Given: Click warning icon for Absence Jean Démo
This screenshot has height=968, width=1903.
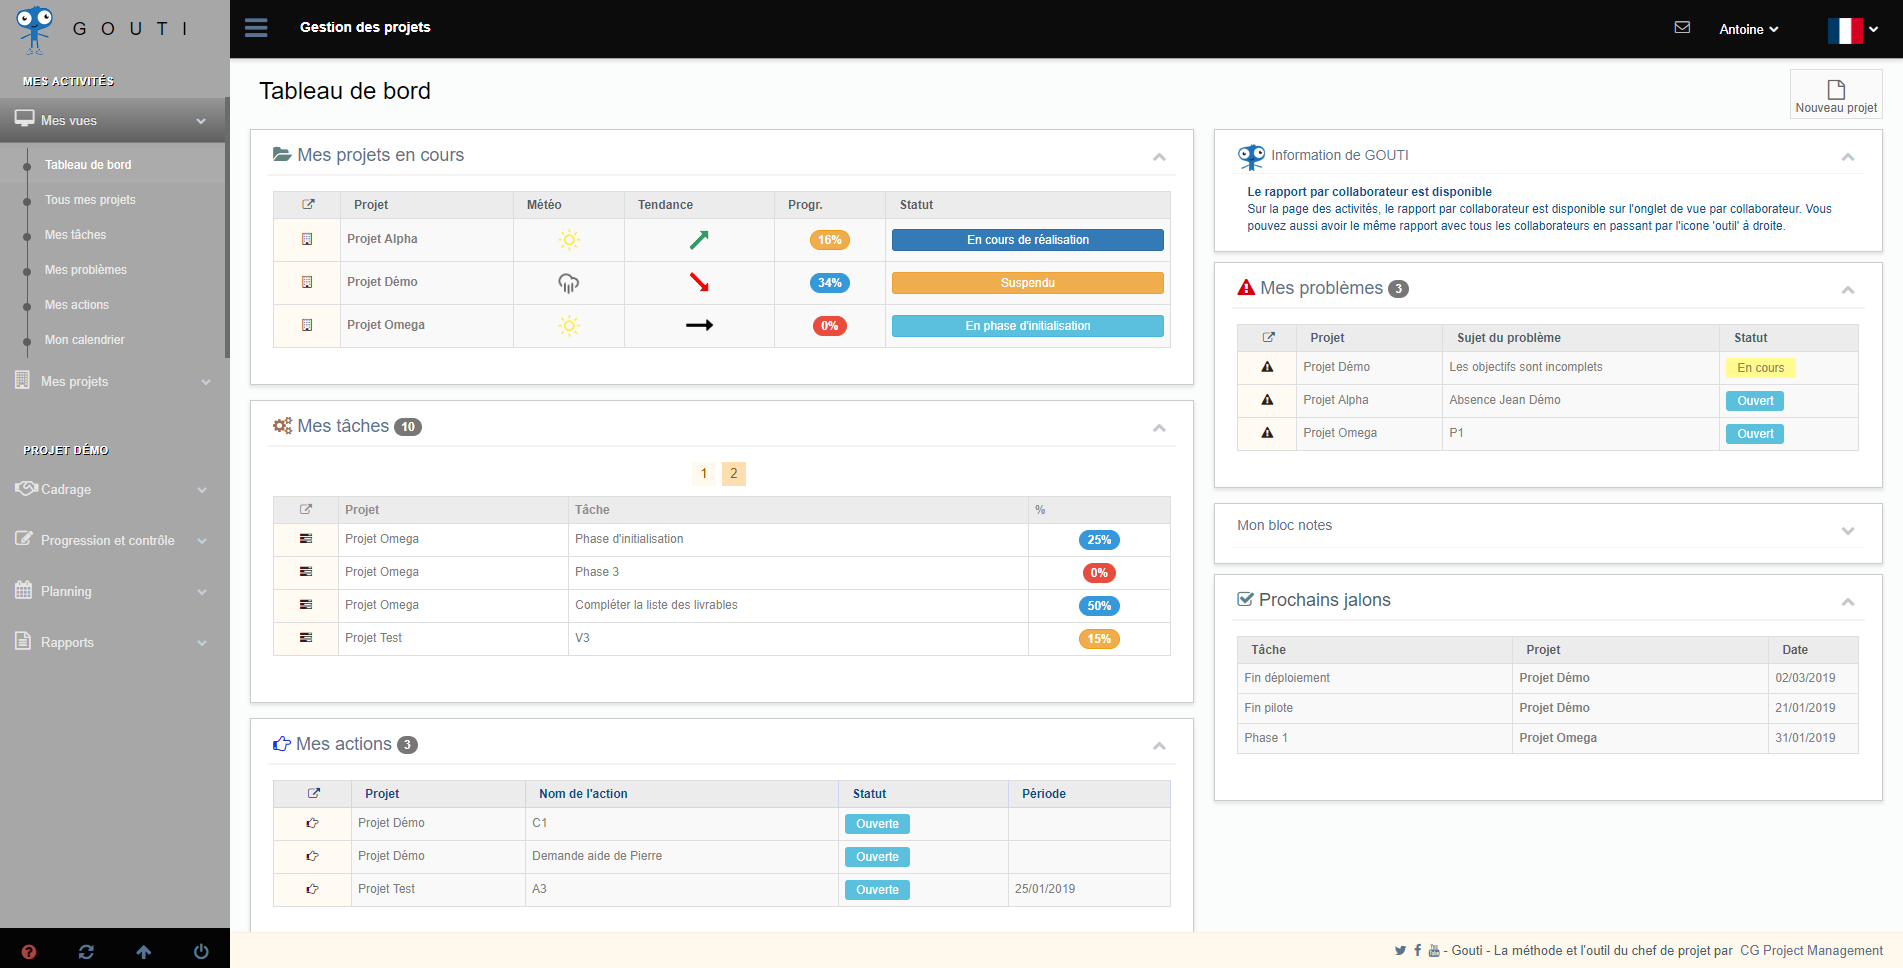Looking at the screenshot, I should click(1267, 400).
